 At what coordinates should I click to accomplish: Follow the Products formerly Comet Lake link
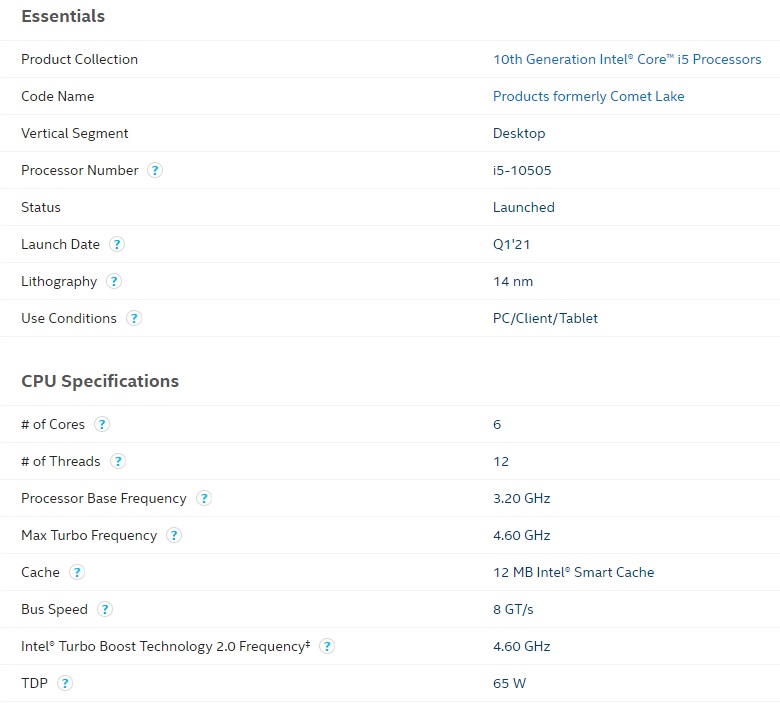[588, 96]
